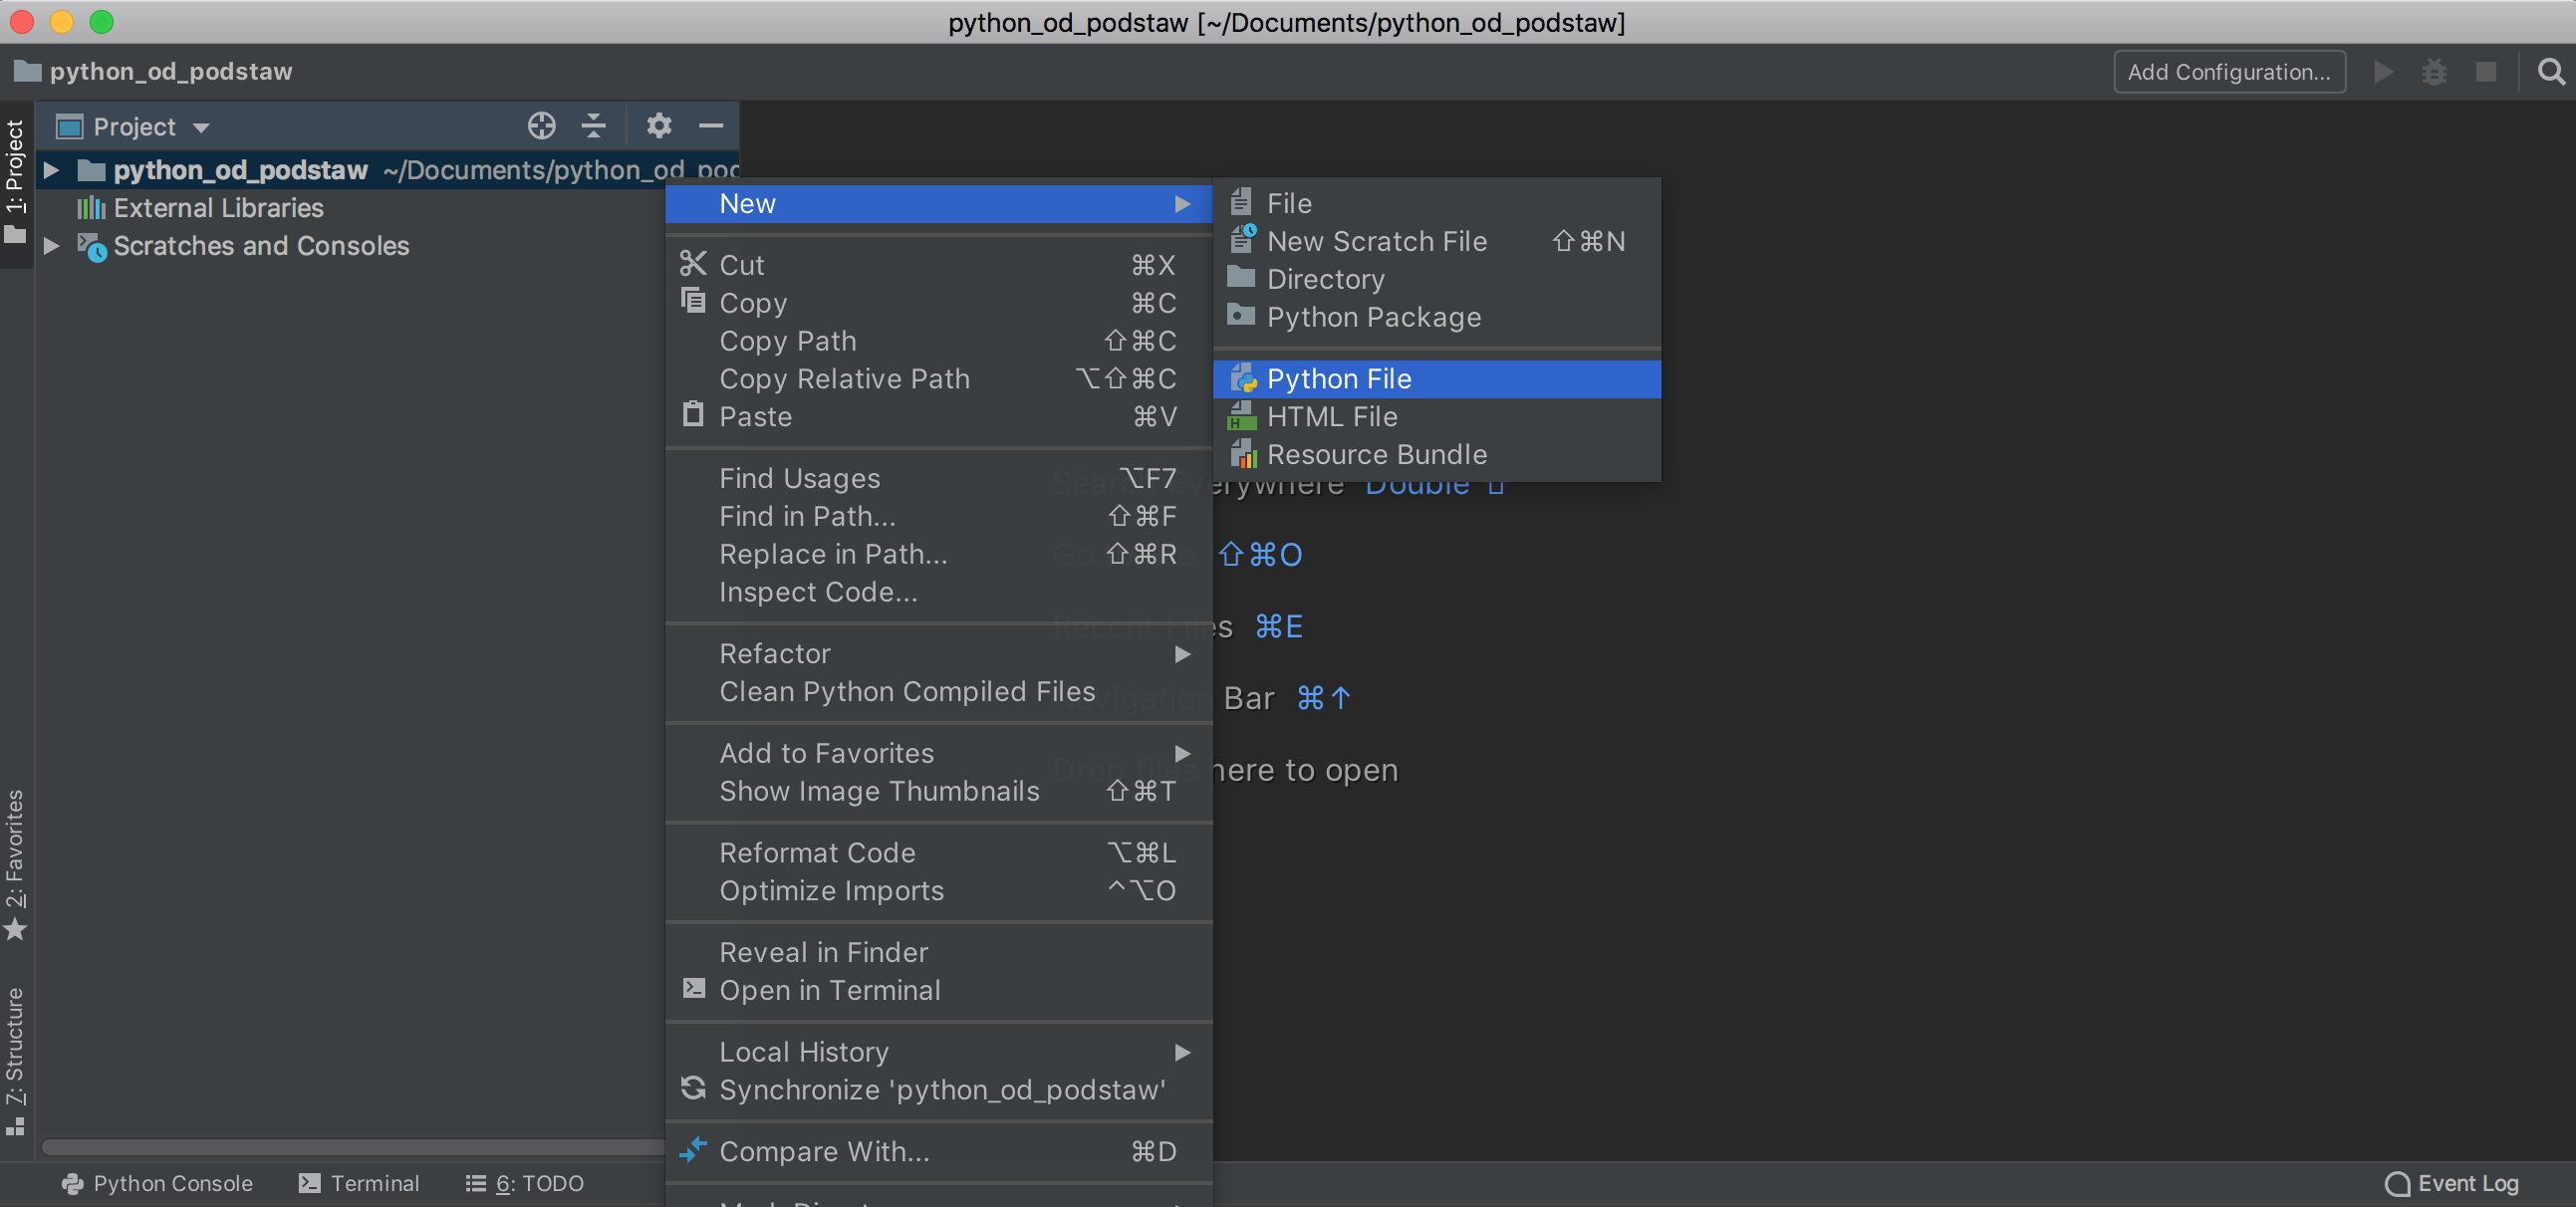
Task: Choose Show Image Thumbnails
Action: 939,791
